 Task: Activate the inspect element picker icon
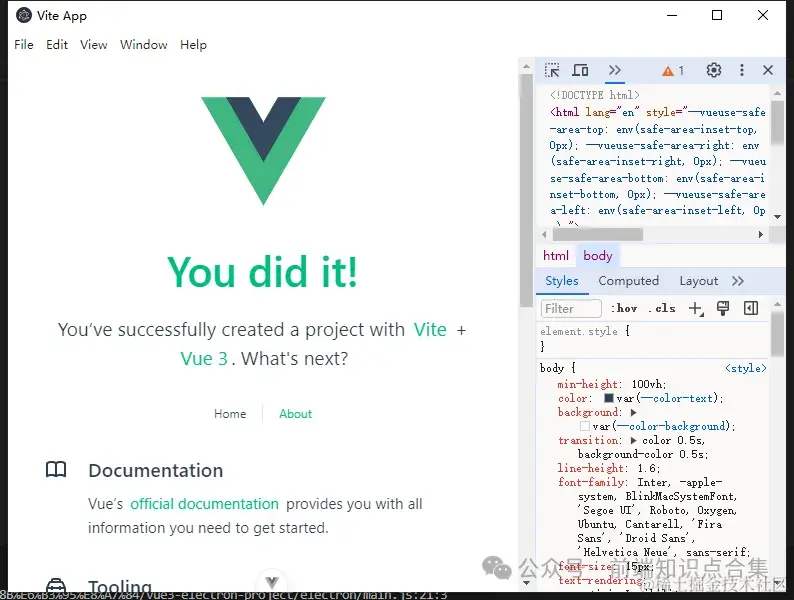552,70
